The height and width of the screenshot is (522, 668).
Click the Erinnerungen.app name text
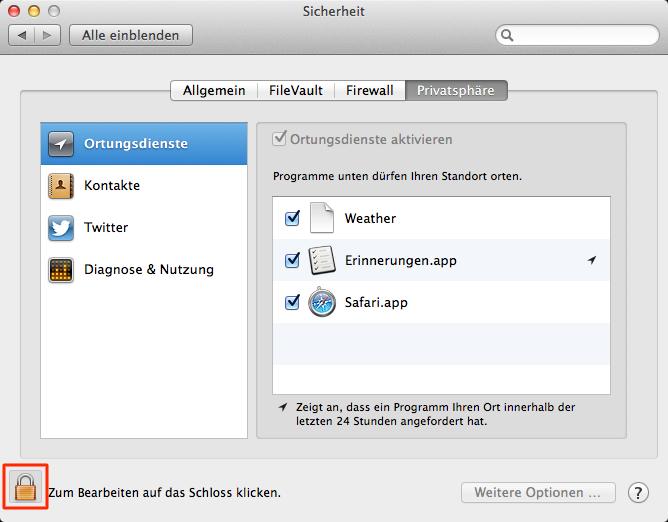coord(400,260)
